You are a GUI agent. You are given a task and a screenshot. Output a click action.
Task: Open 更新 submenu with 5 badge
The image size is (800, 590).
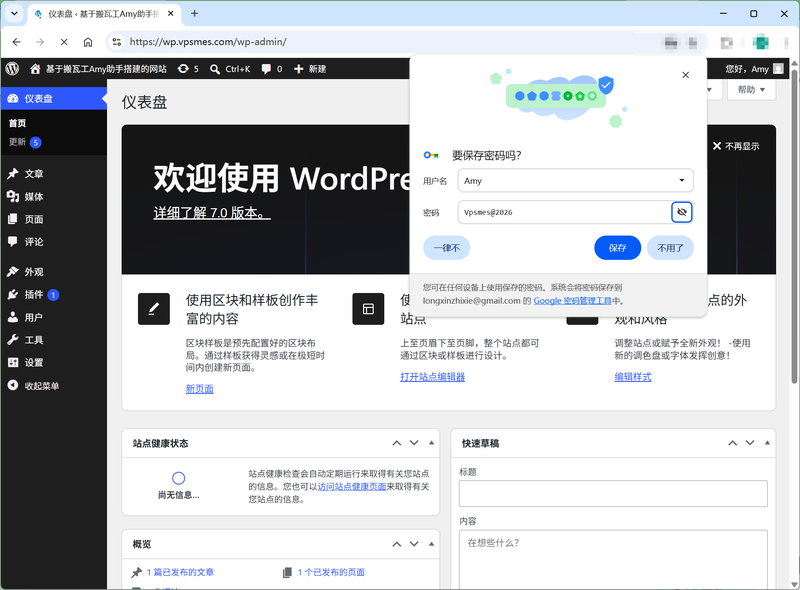24,142
